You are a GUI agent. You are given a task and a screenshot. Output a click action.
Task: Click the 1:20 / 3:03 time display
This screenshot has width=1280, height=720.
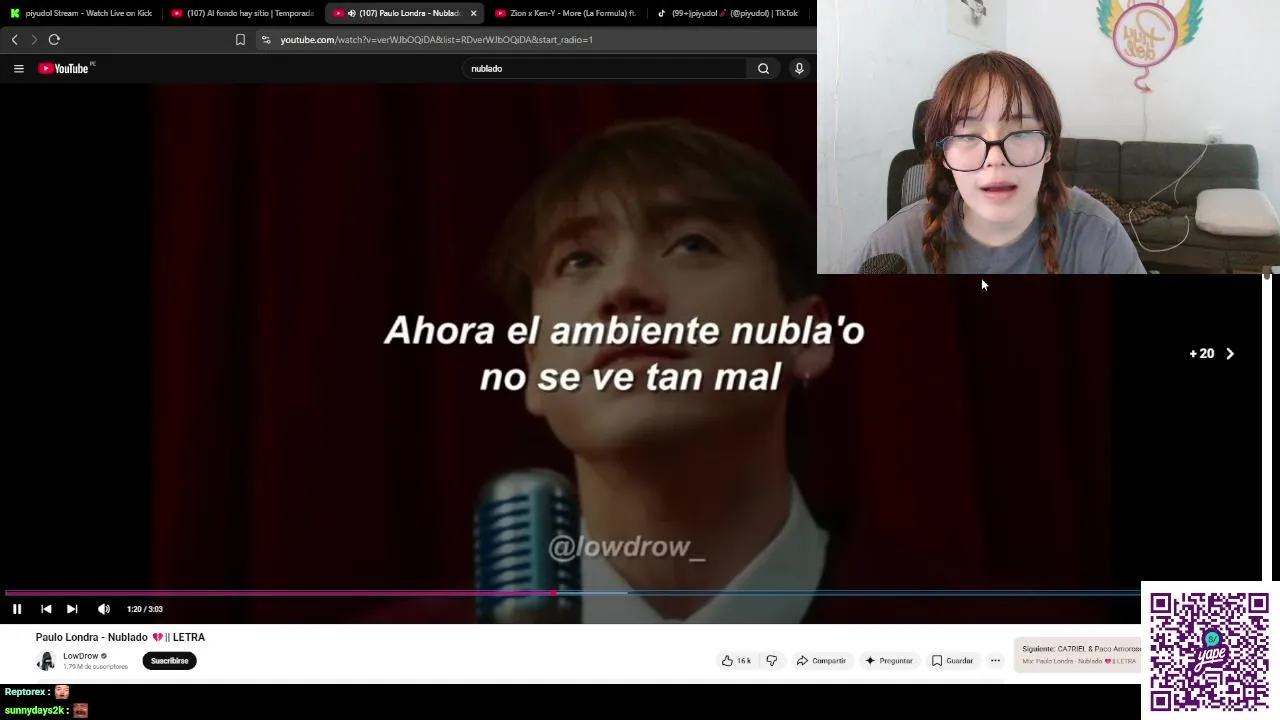[145, 609]
